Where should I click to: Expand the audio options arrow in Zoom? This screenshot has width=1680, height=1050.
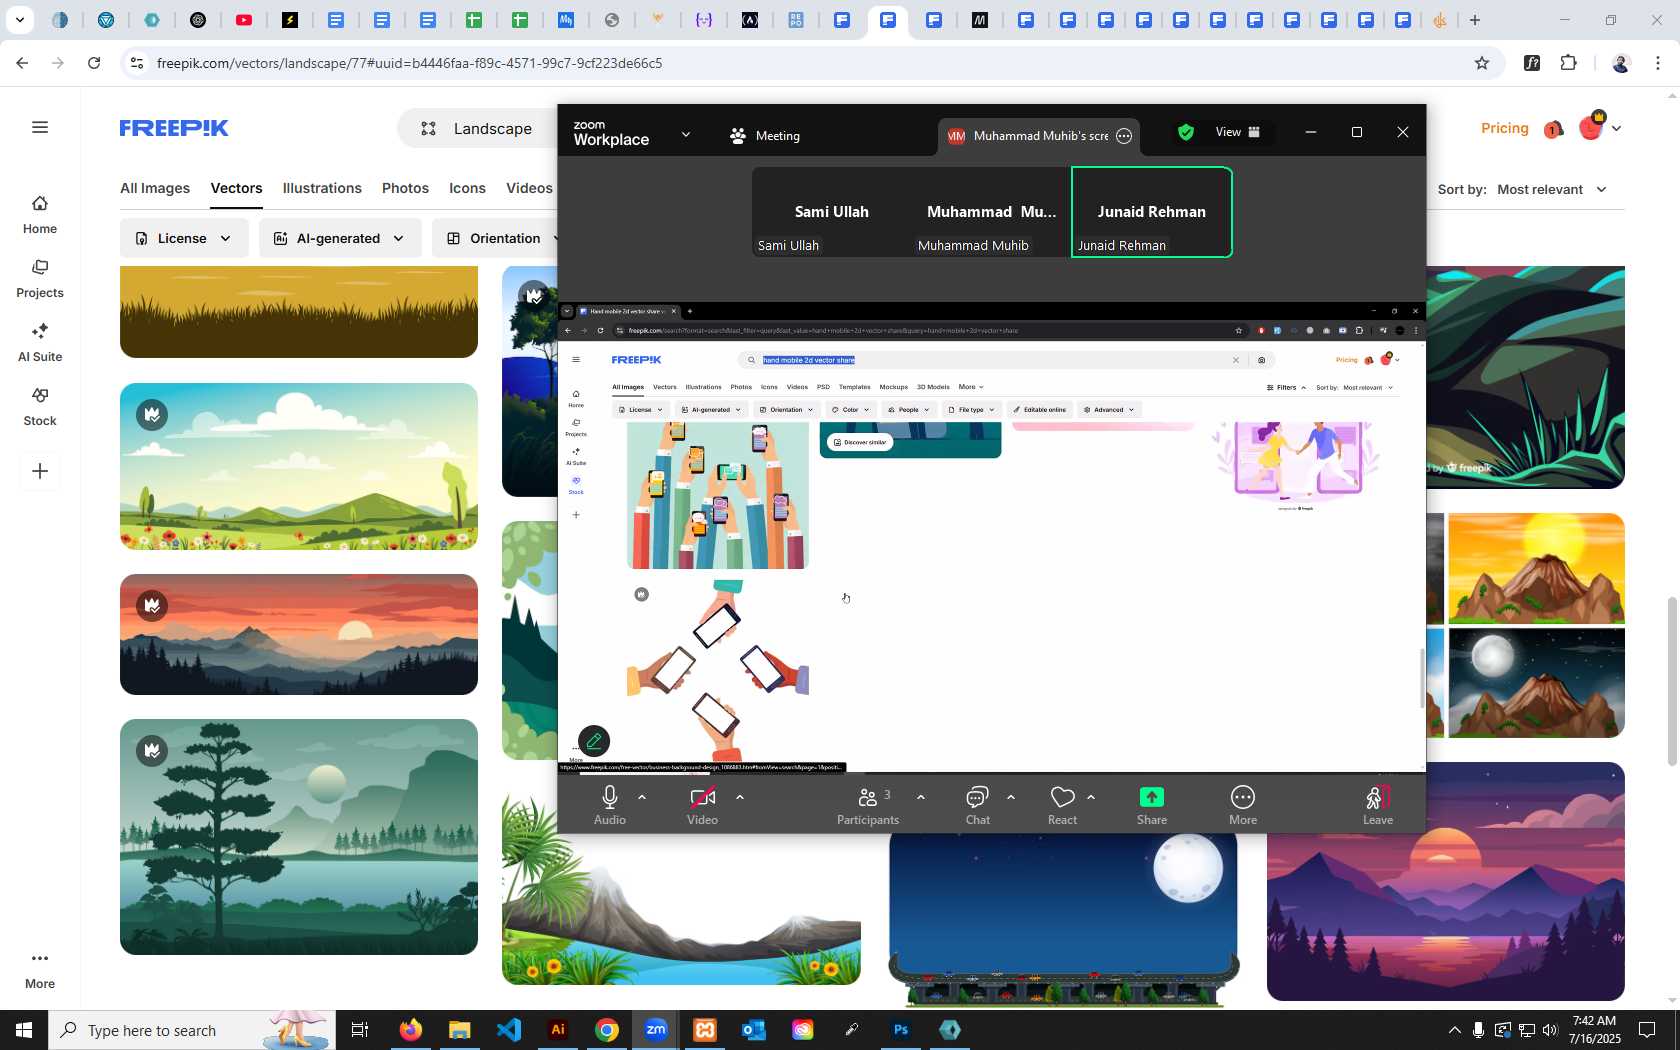point(642,797)
